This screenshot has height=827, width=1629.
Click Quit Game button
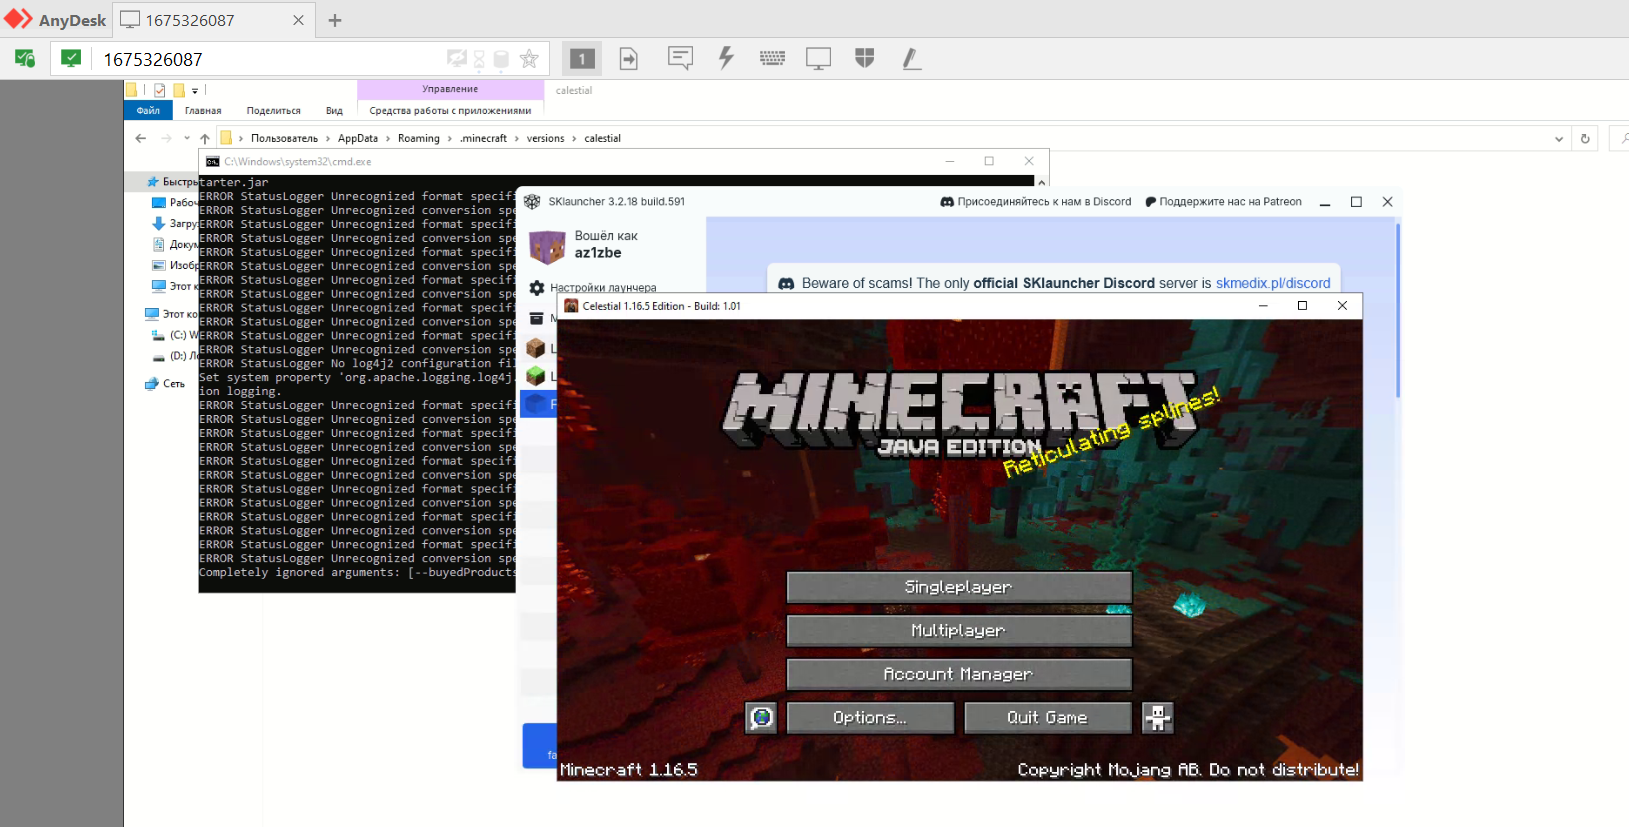coord(1047,718)
